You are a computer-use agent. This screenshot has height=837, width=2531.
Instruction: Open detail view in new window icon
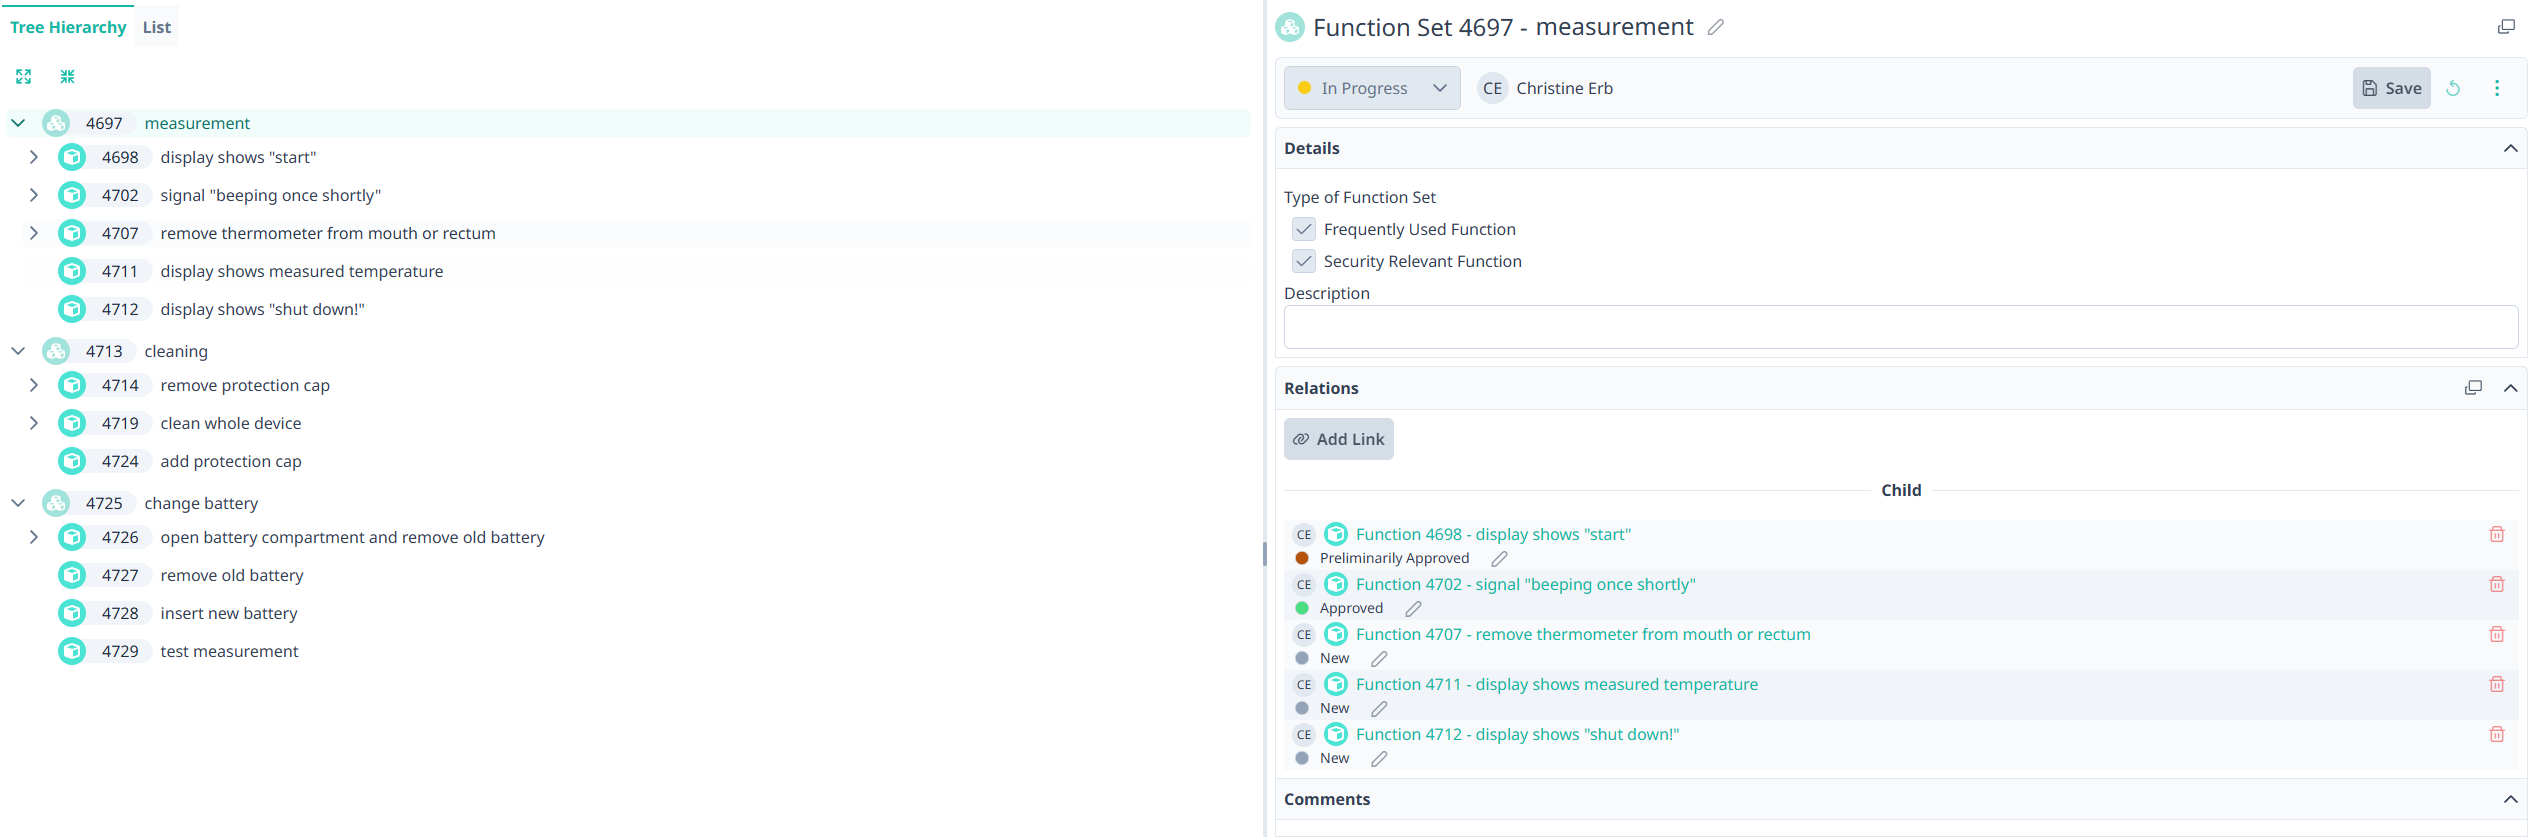coord(2506,27)
